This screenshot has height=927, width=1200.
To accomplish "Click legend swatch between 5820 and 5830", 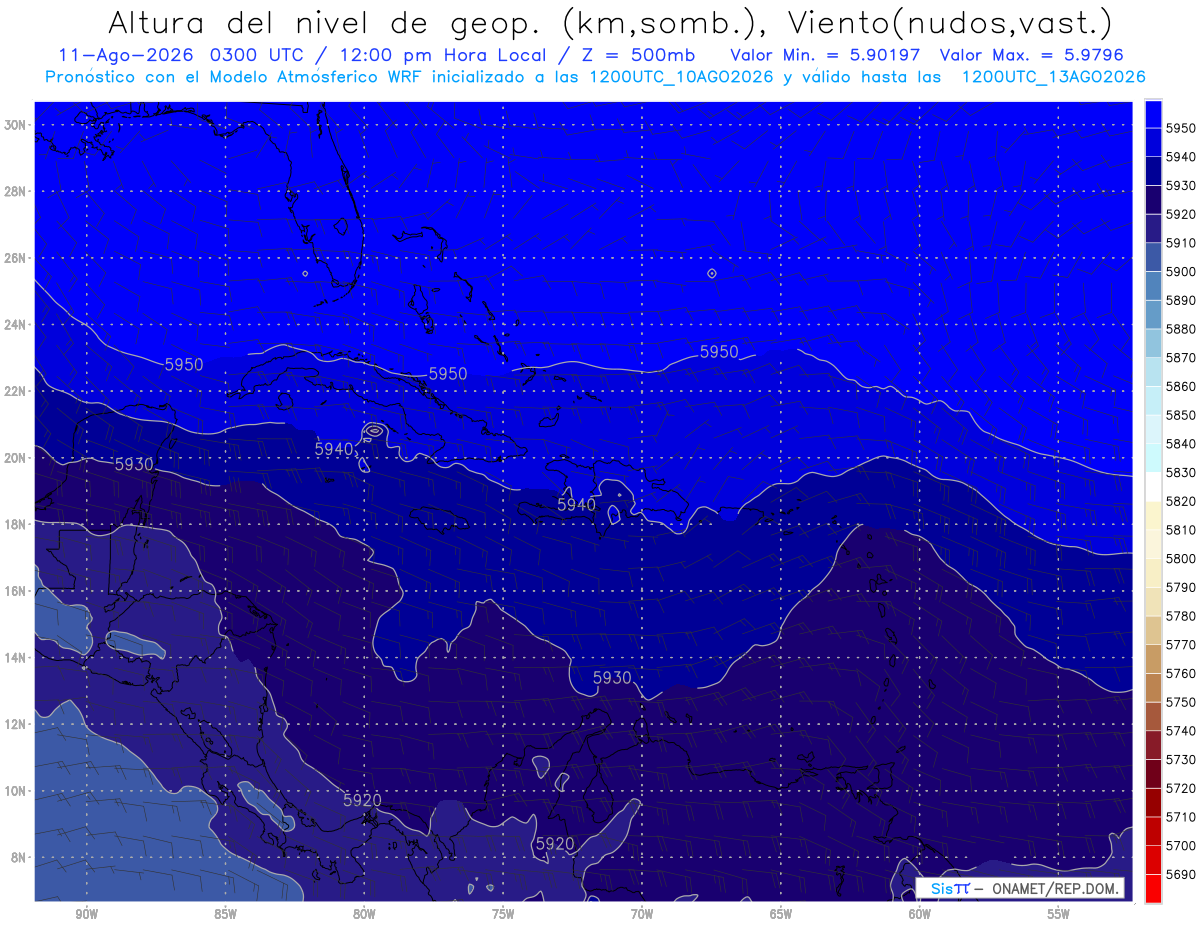I will pos(1153,487).
